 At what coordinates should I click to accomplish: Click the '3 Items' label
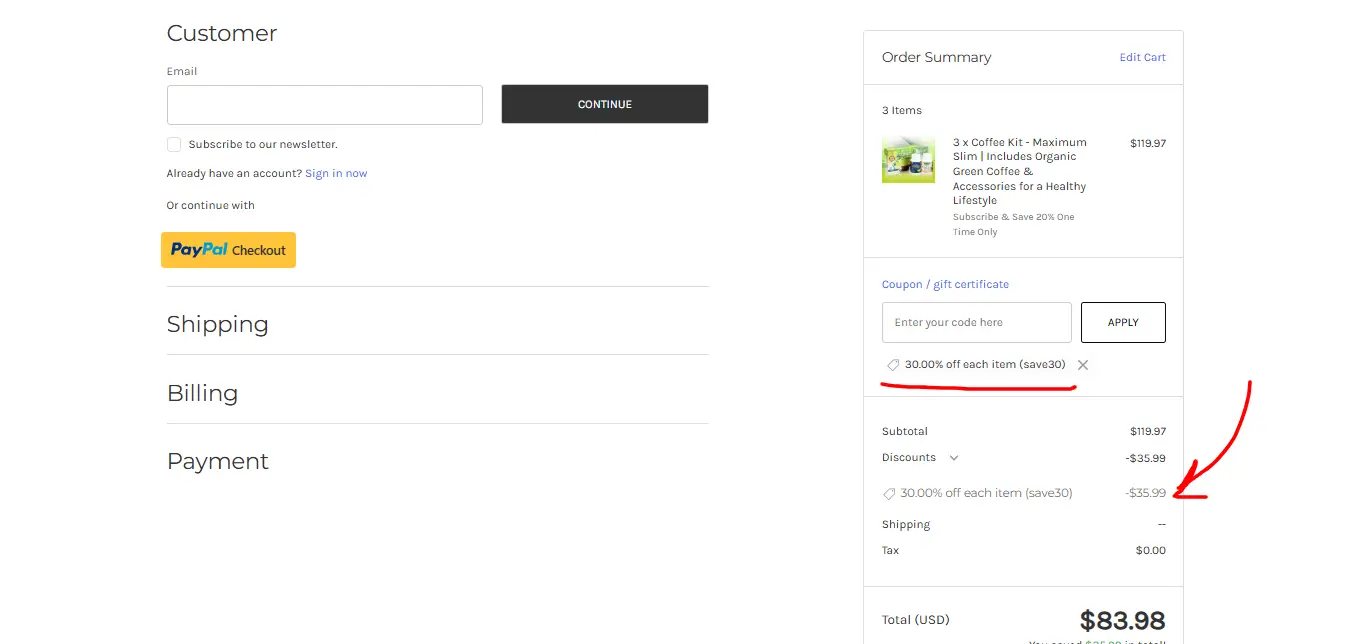coord(902,110)
